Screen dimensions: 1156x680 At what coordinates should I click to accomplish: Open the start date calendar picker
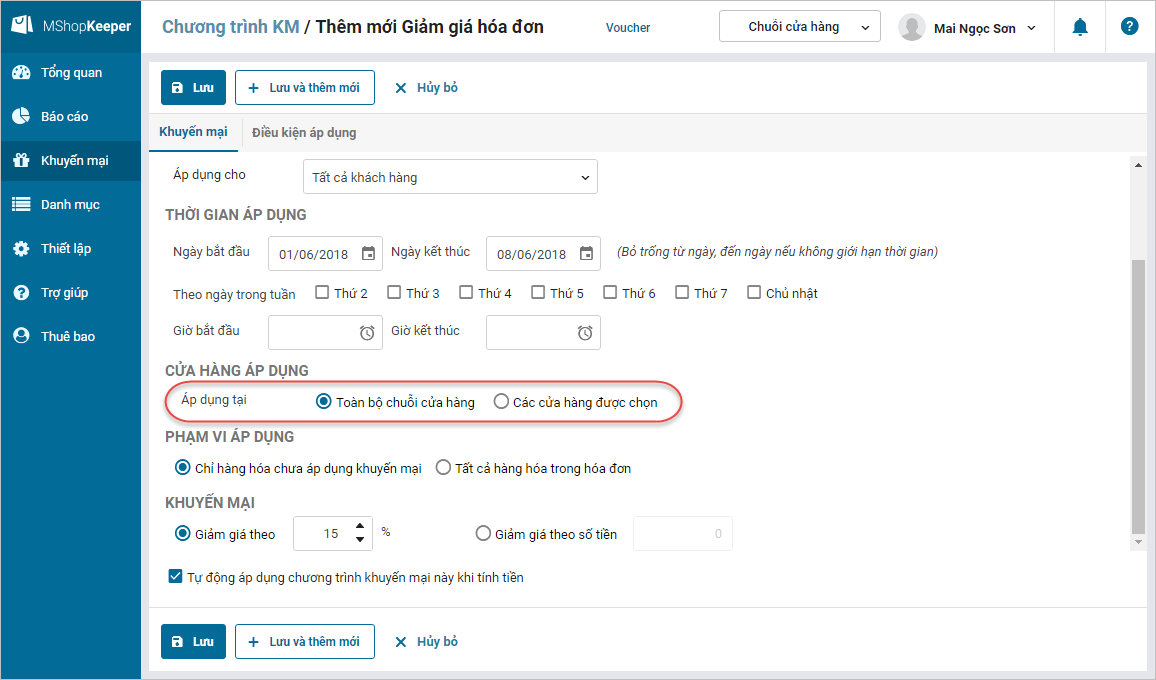[369, 254]
